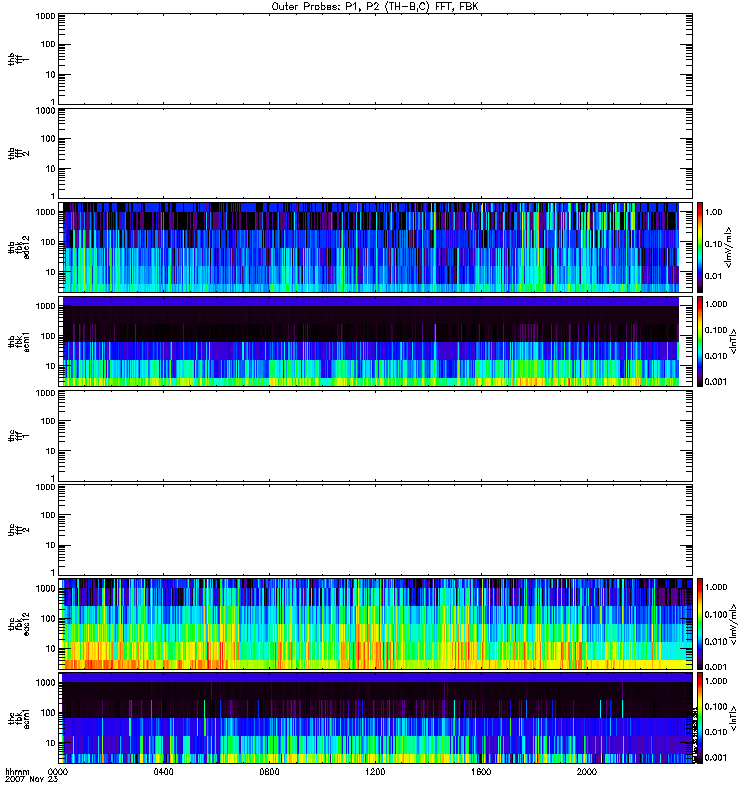The width and height of the screenshot is (750, 800).
Task: Click the color bar beside thc edc12 panel
Action: 700,623
